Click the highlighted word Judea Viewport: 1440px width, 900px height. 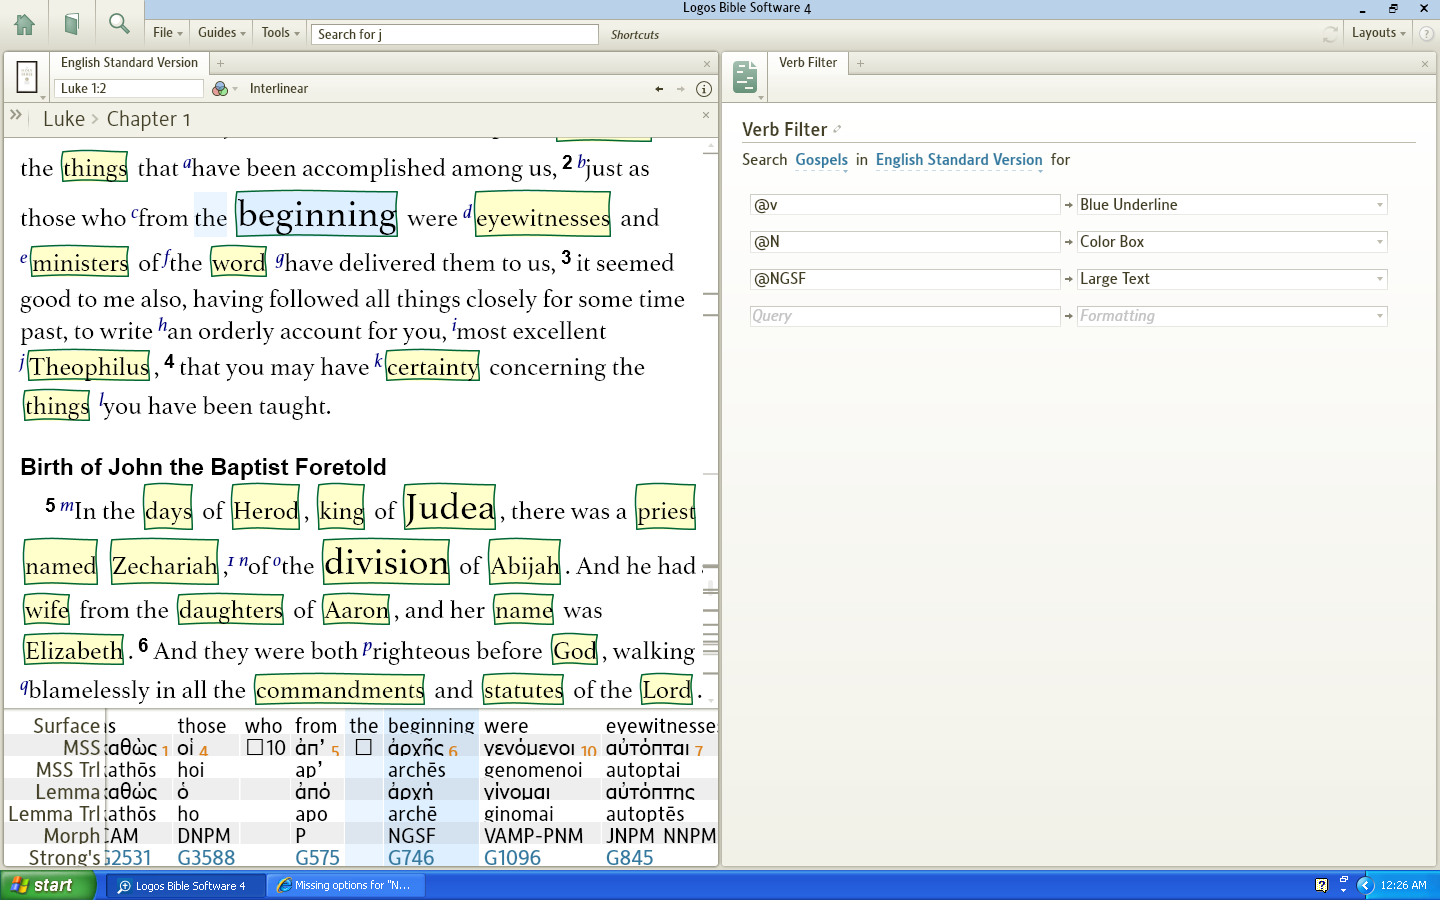coord(450,508)
